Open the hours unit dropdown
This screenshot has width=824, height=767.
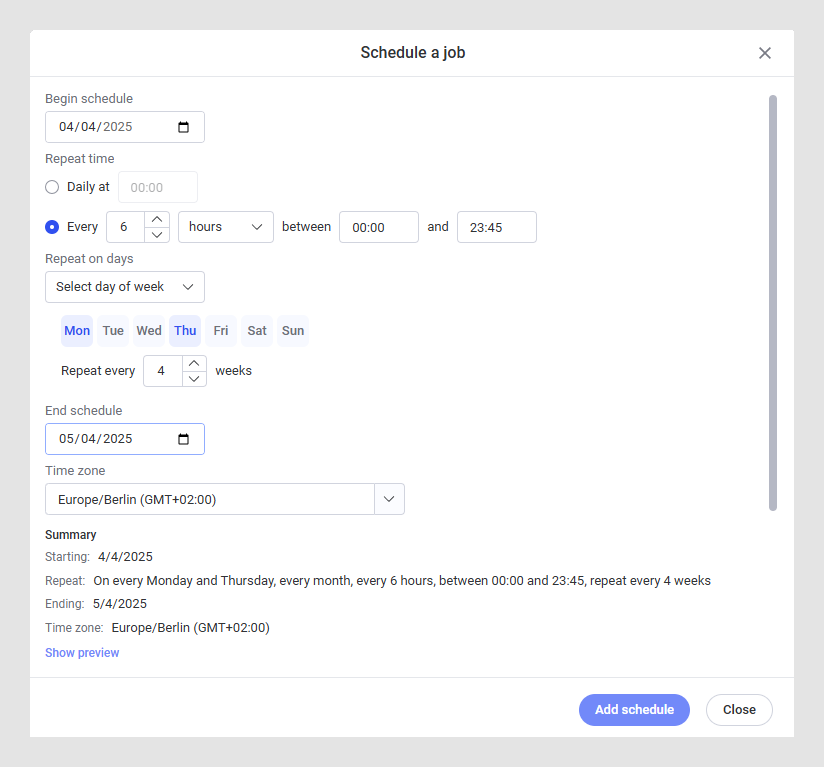226,227
